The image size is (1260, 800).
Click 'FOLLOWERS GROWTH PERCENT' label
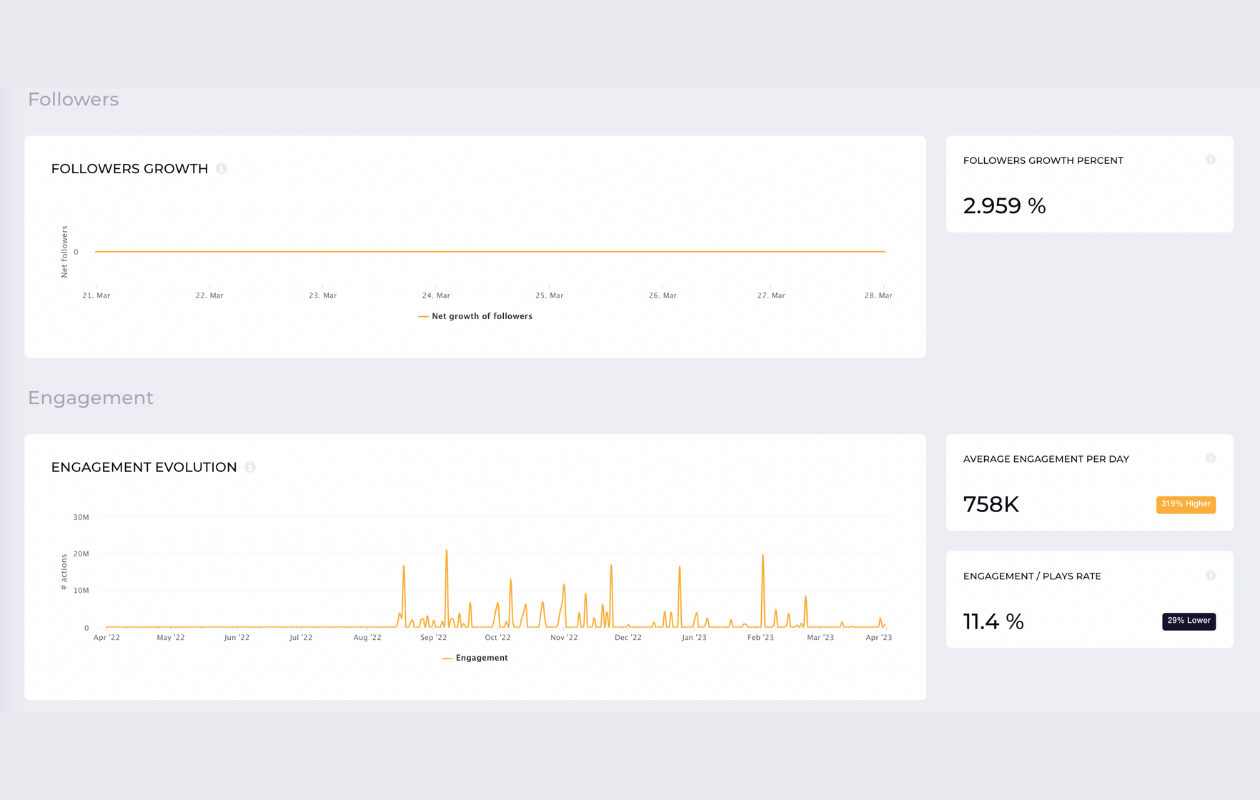[x=1043, y=161]
